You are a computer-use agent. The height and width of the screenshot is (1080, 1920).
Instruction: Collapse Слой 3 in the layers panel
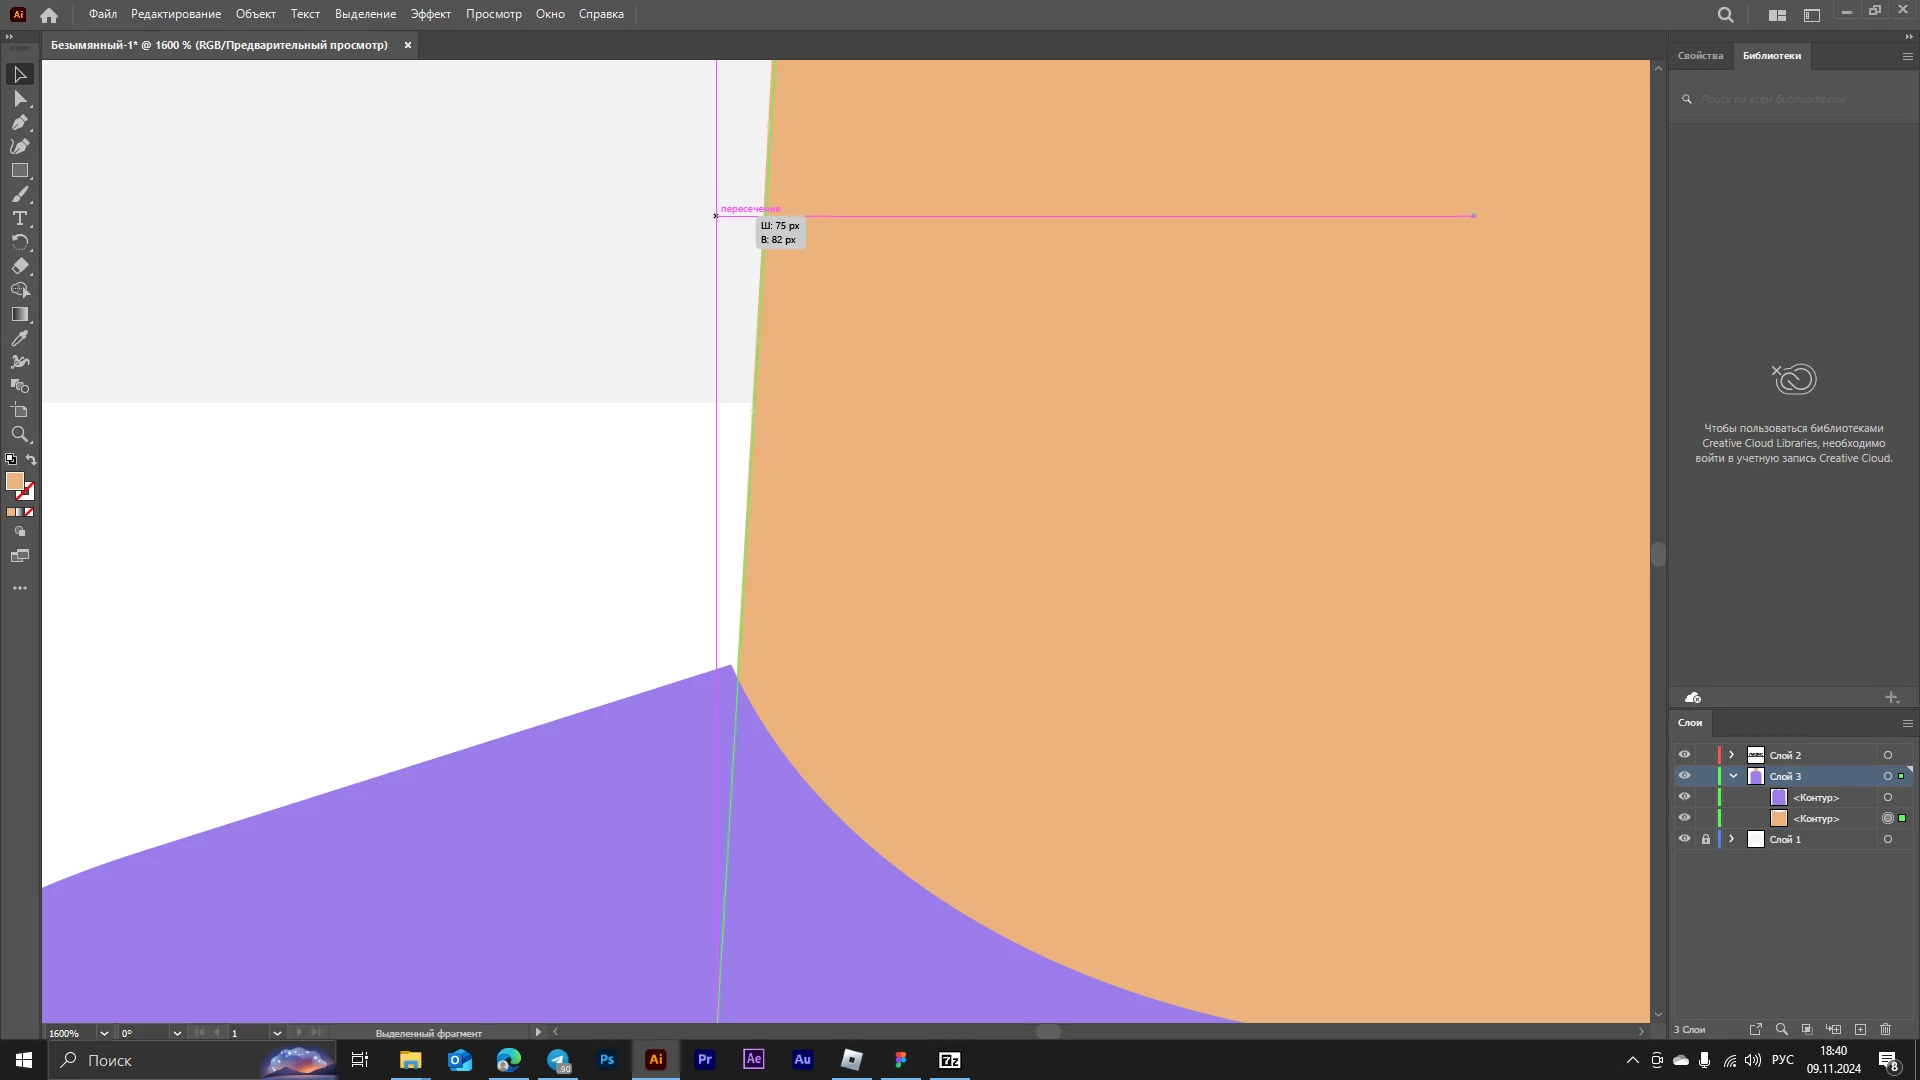1733,776
